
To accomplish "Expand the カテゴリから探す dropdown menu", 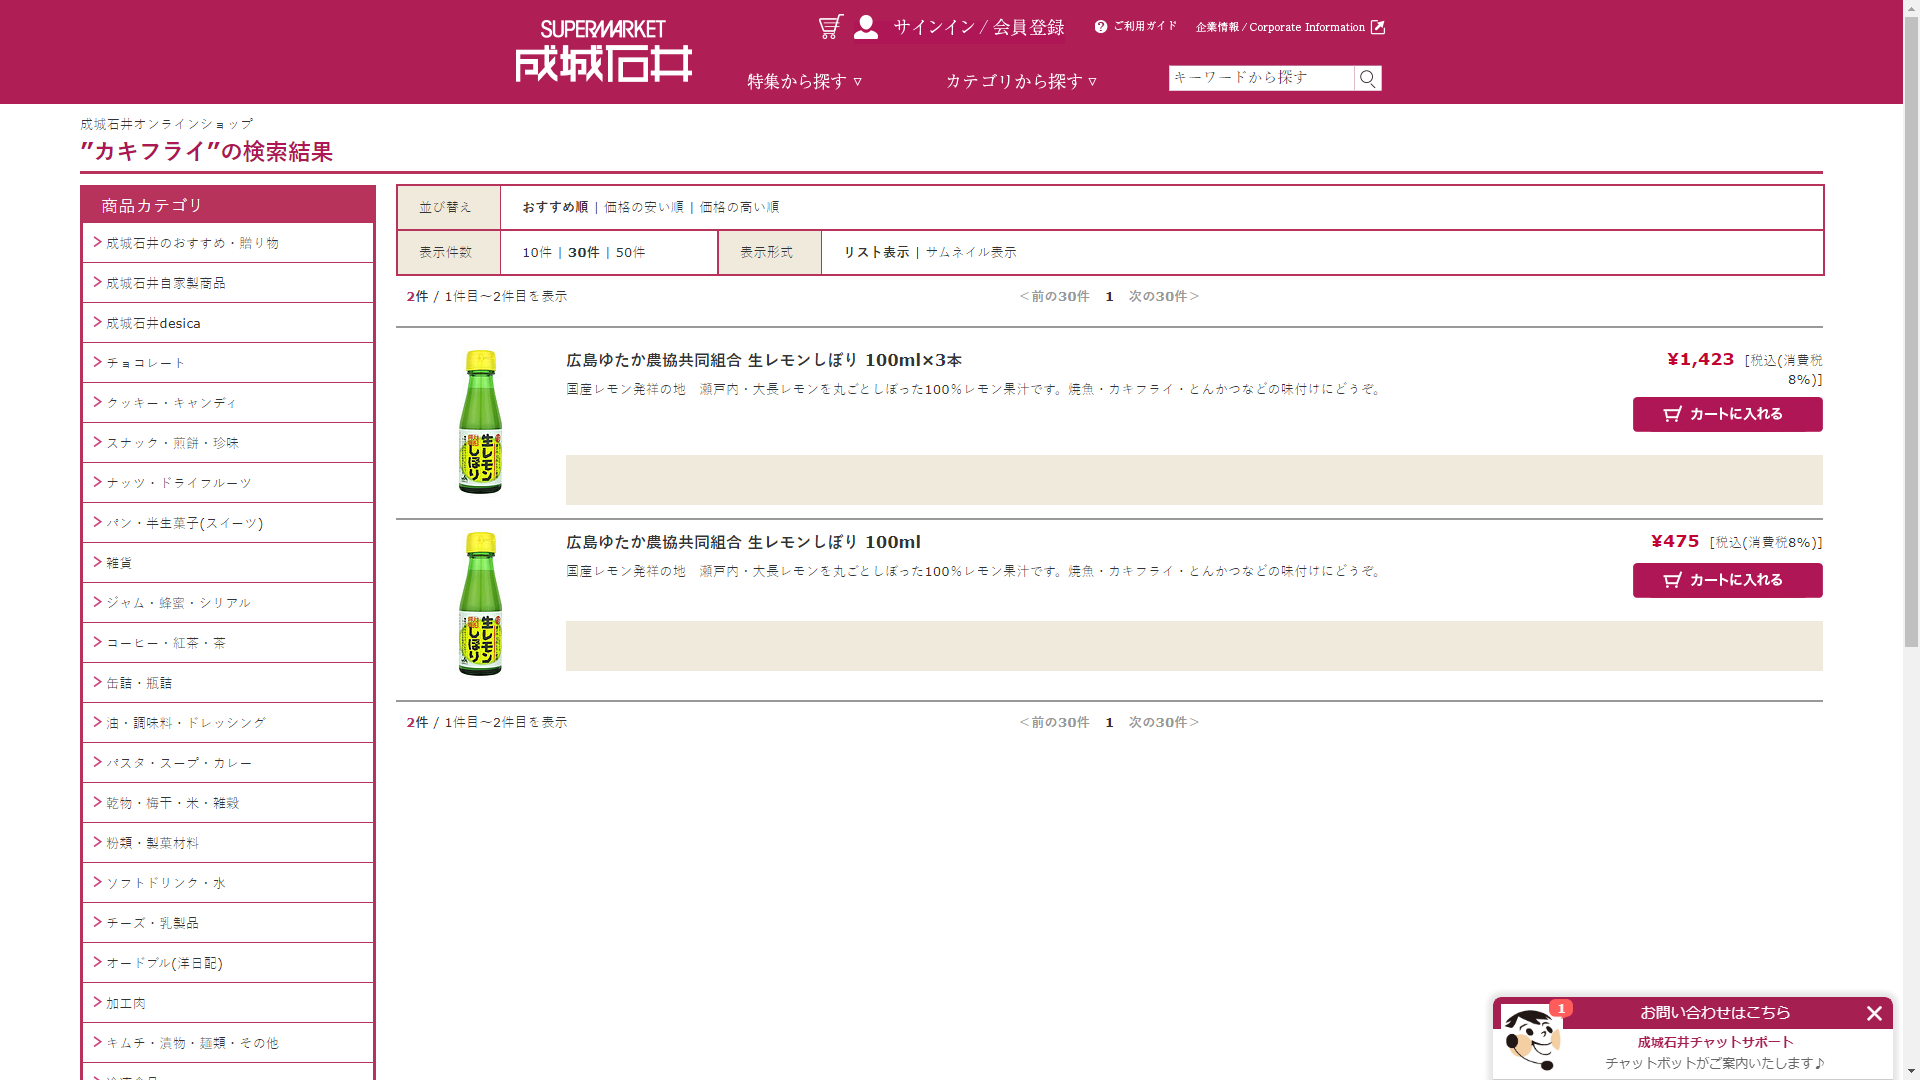I will (1021, 81).
